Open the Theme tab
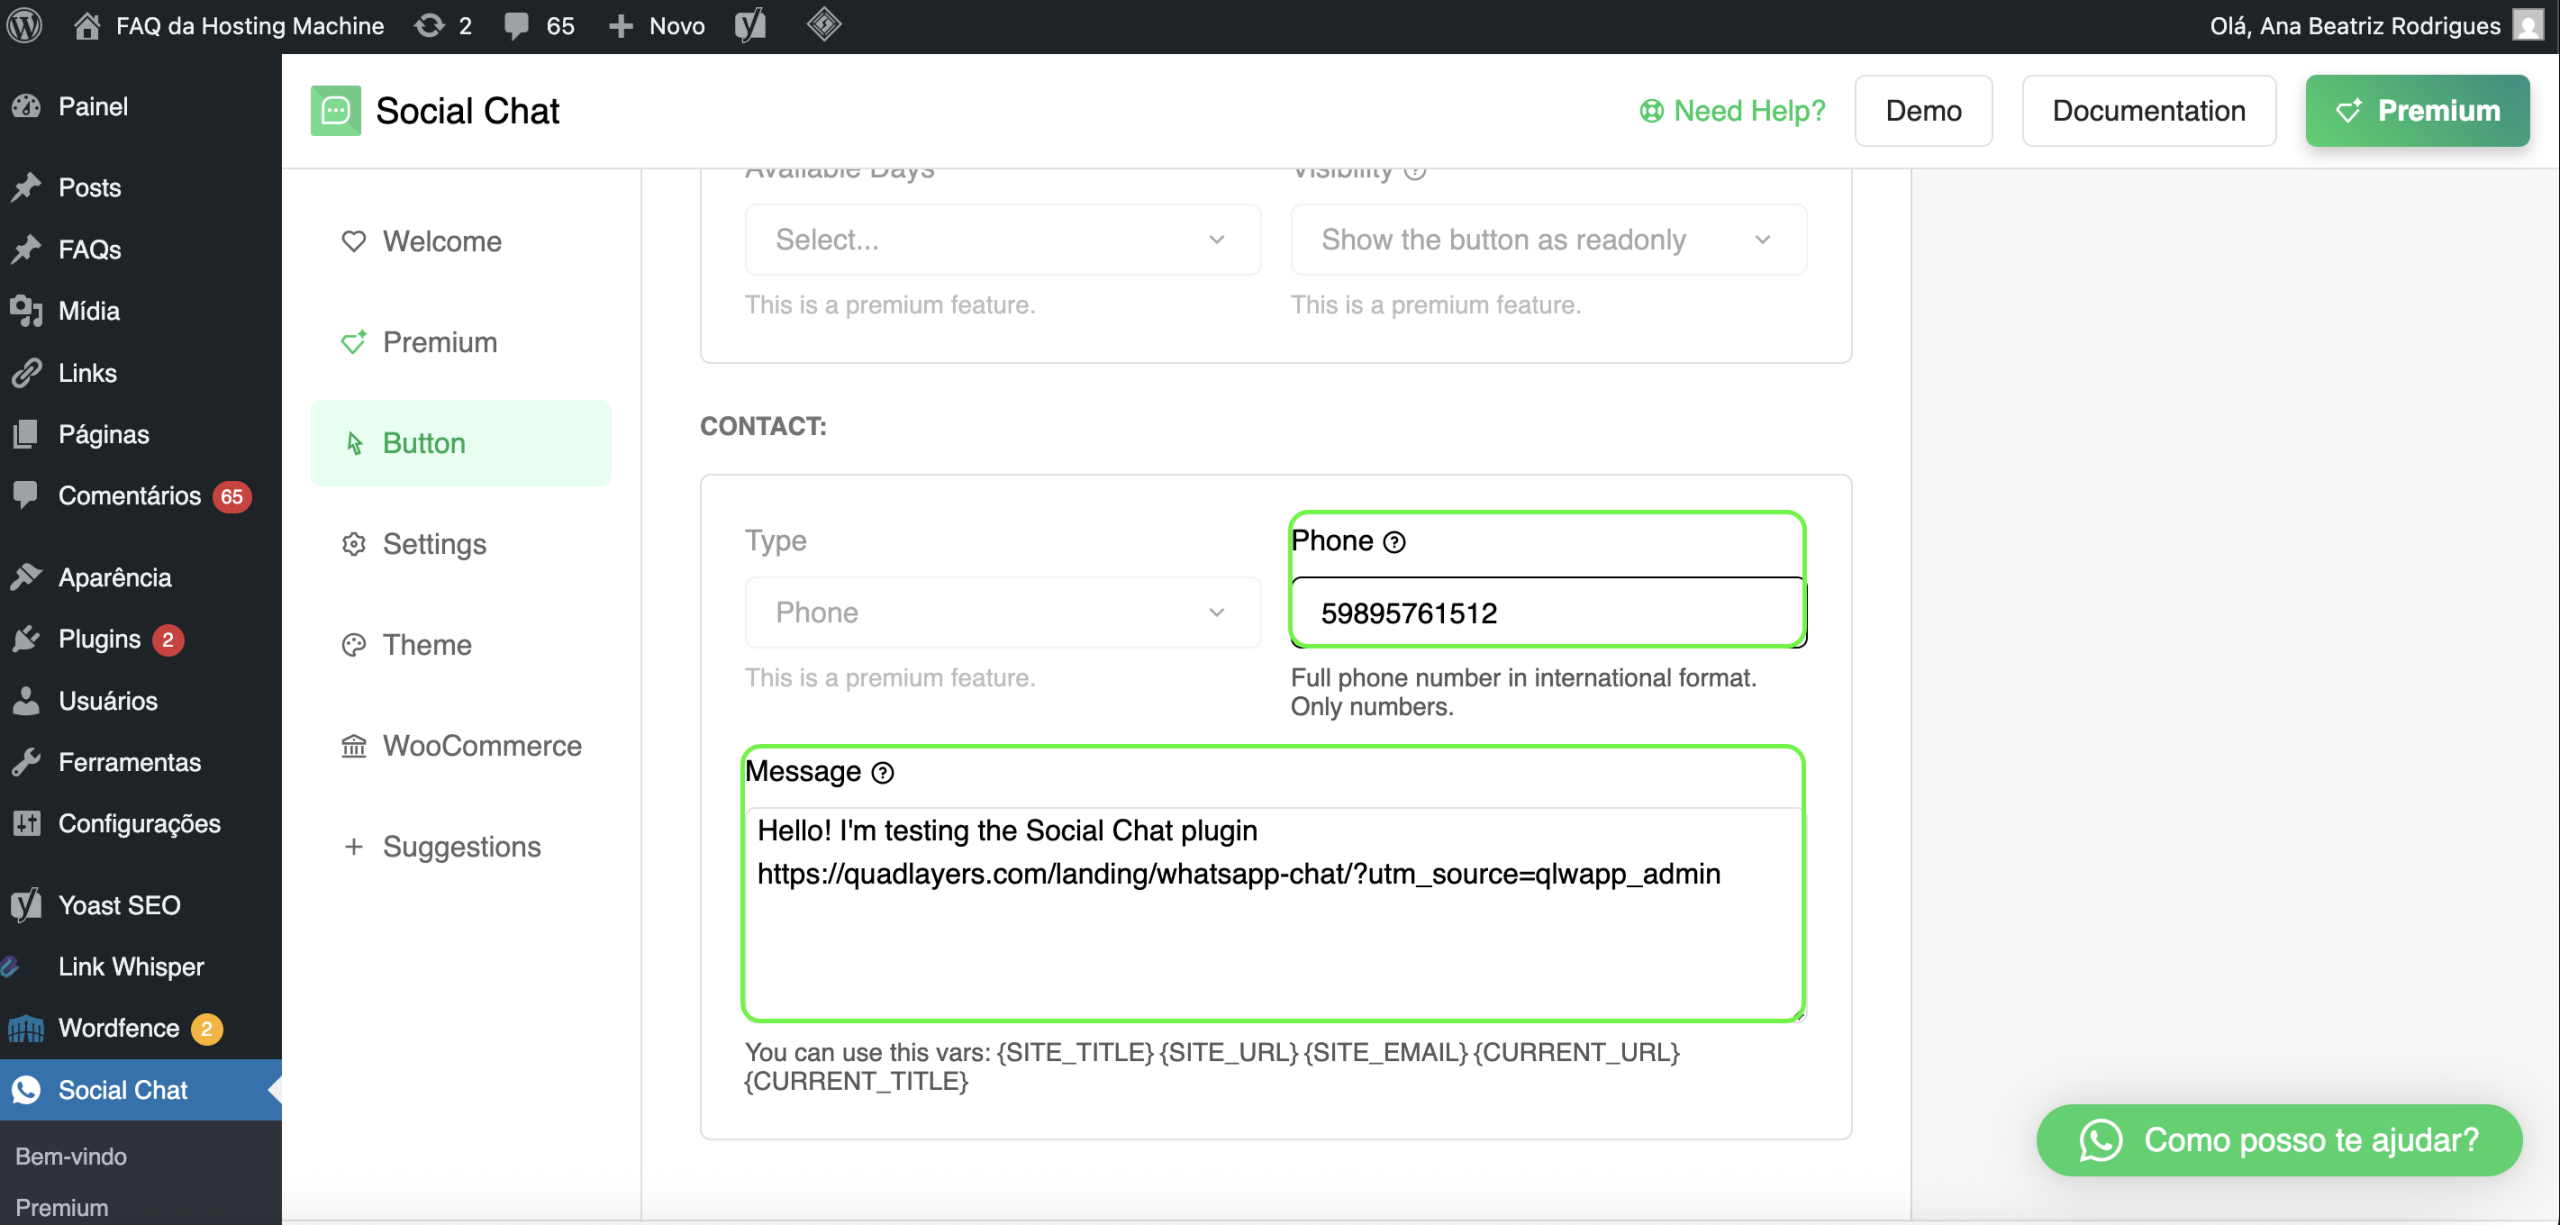The image size is (2560, 1225). (x=461, y=645)
